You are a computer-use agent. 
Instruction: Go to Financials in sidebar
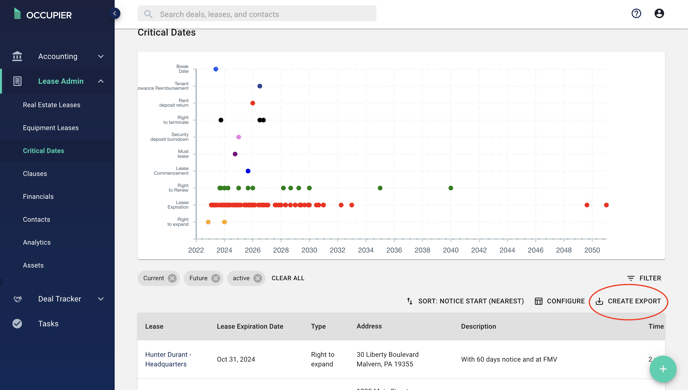click(x=38, y=197)
